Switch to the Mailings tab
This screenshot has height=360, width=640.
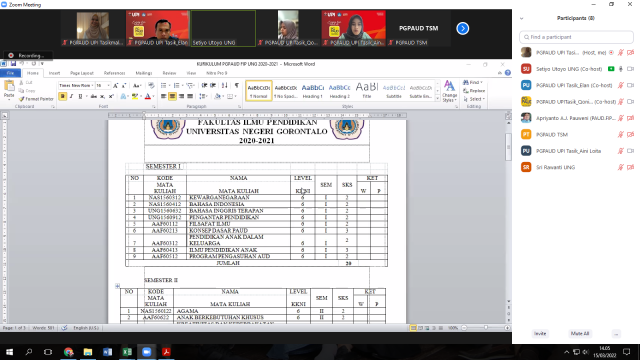(x=144, y=73)
